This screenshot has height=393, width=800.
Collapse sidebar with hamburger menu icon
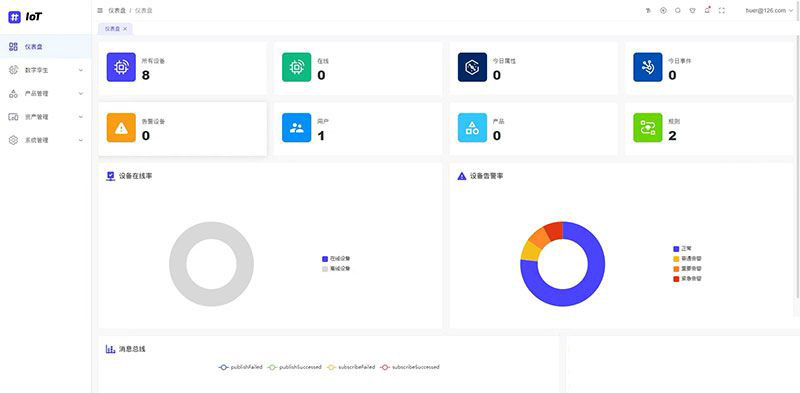coord(100,10)
